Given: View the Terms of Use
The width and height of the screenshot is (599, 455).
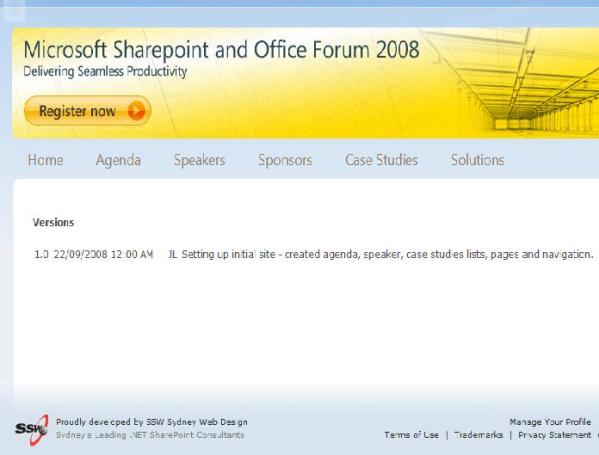Looking at the screenshot, I should pyautogui.click(x=411, y=435).
